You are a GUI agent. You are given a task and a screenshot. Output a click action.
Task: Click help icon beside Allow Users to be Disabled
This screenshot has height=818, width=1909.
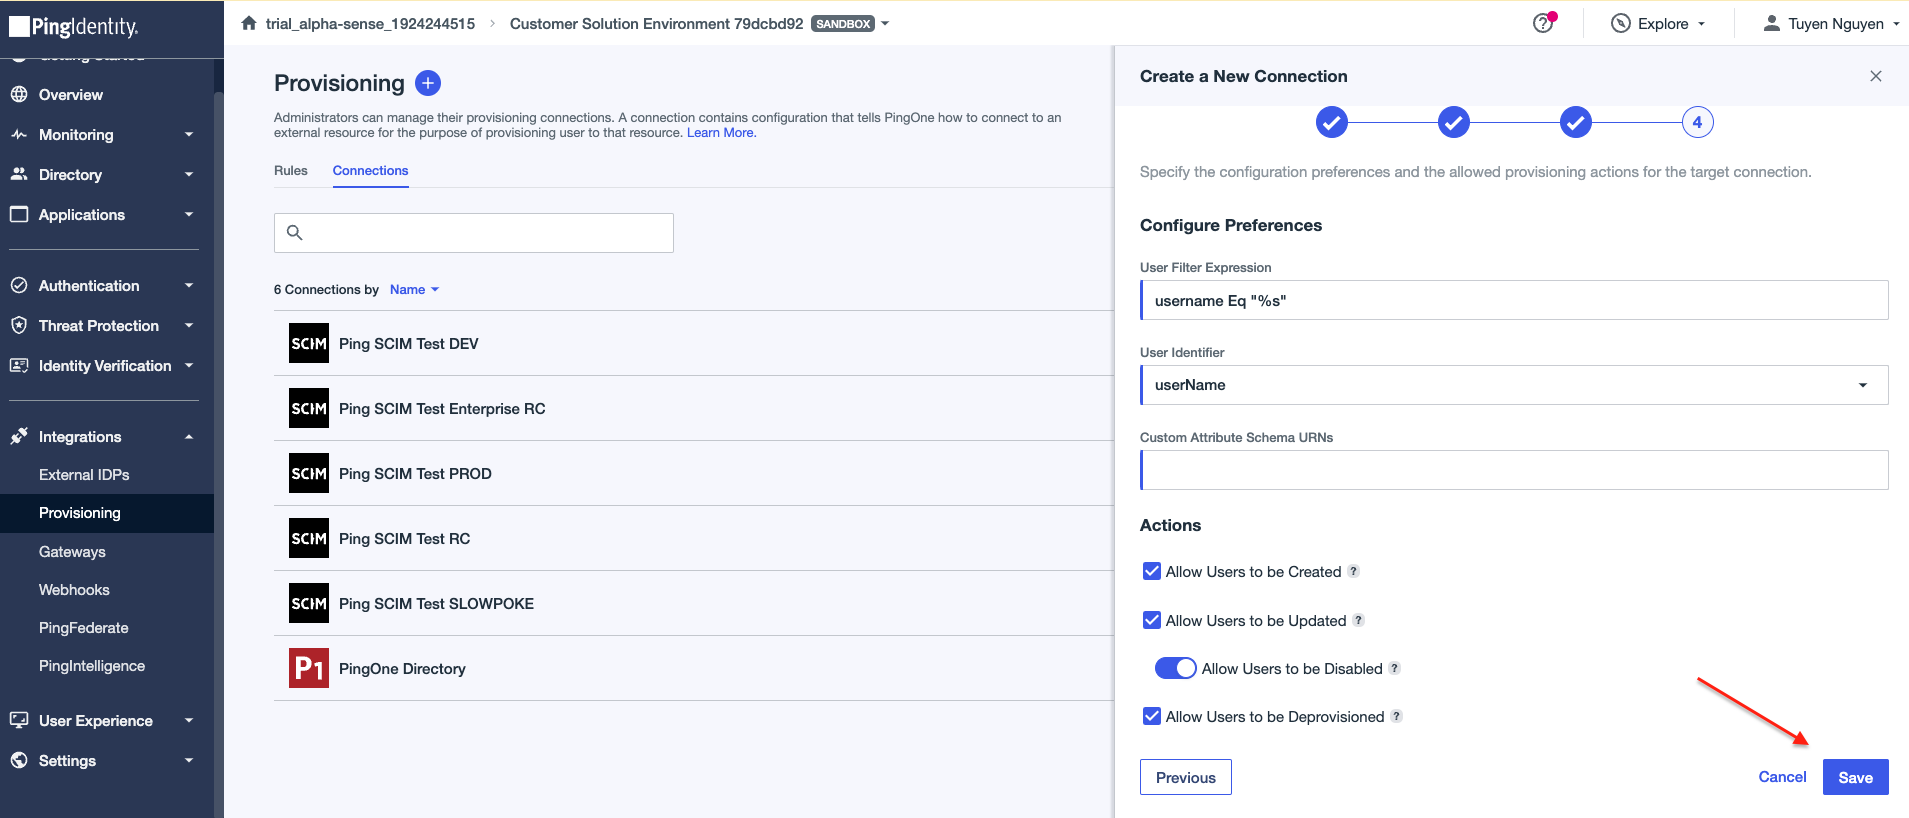point(1395,668)
